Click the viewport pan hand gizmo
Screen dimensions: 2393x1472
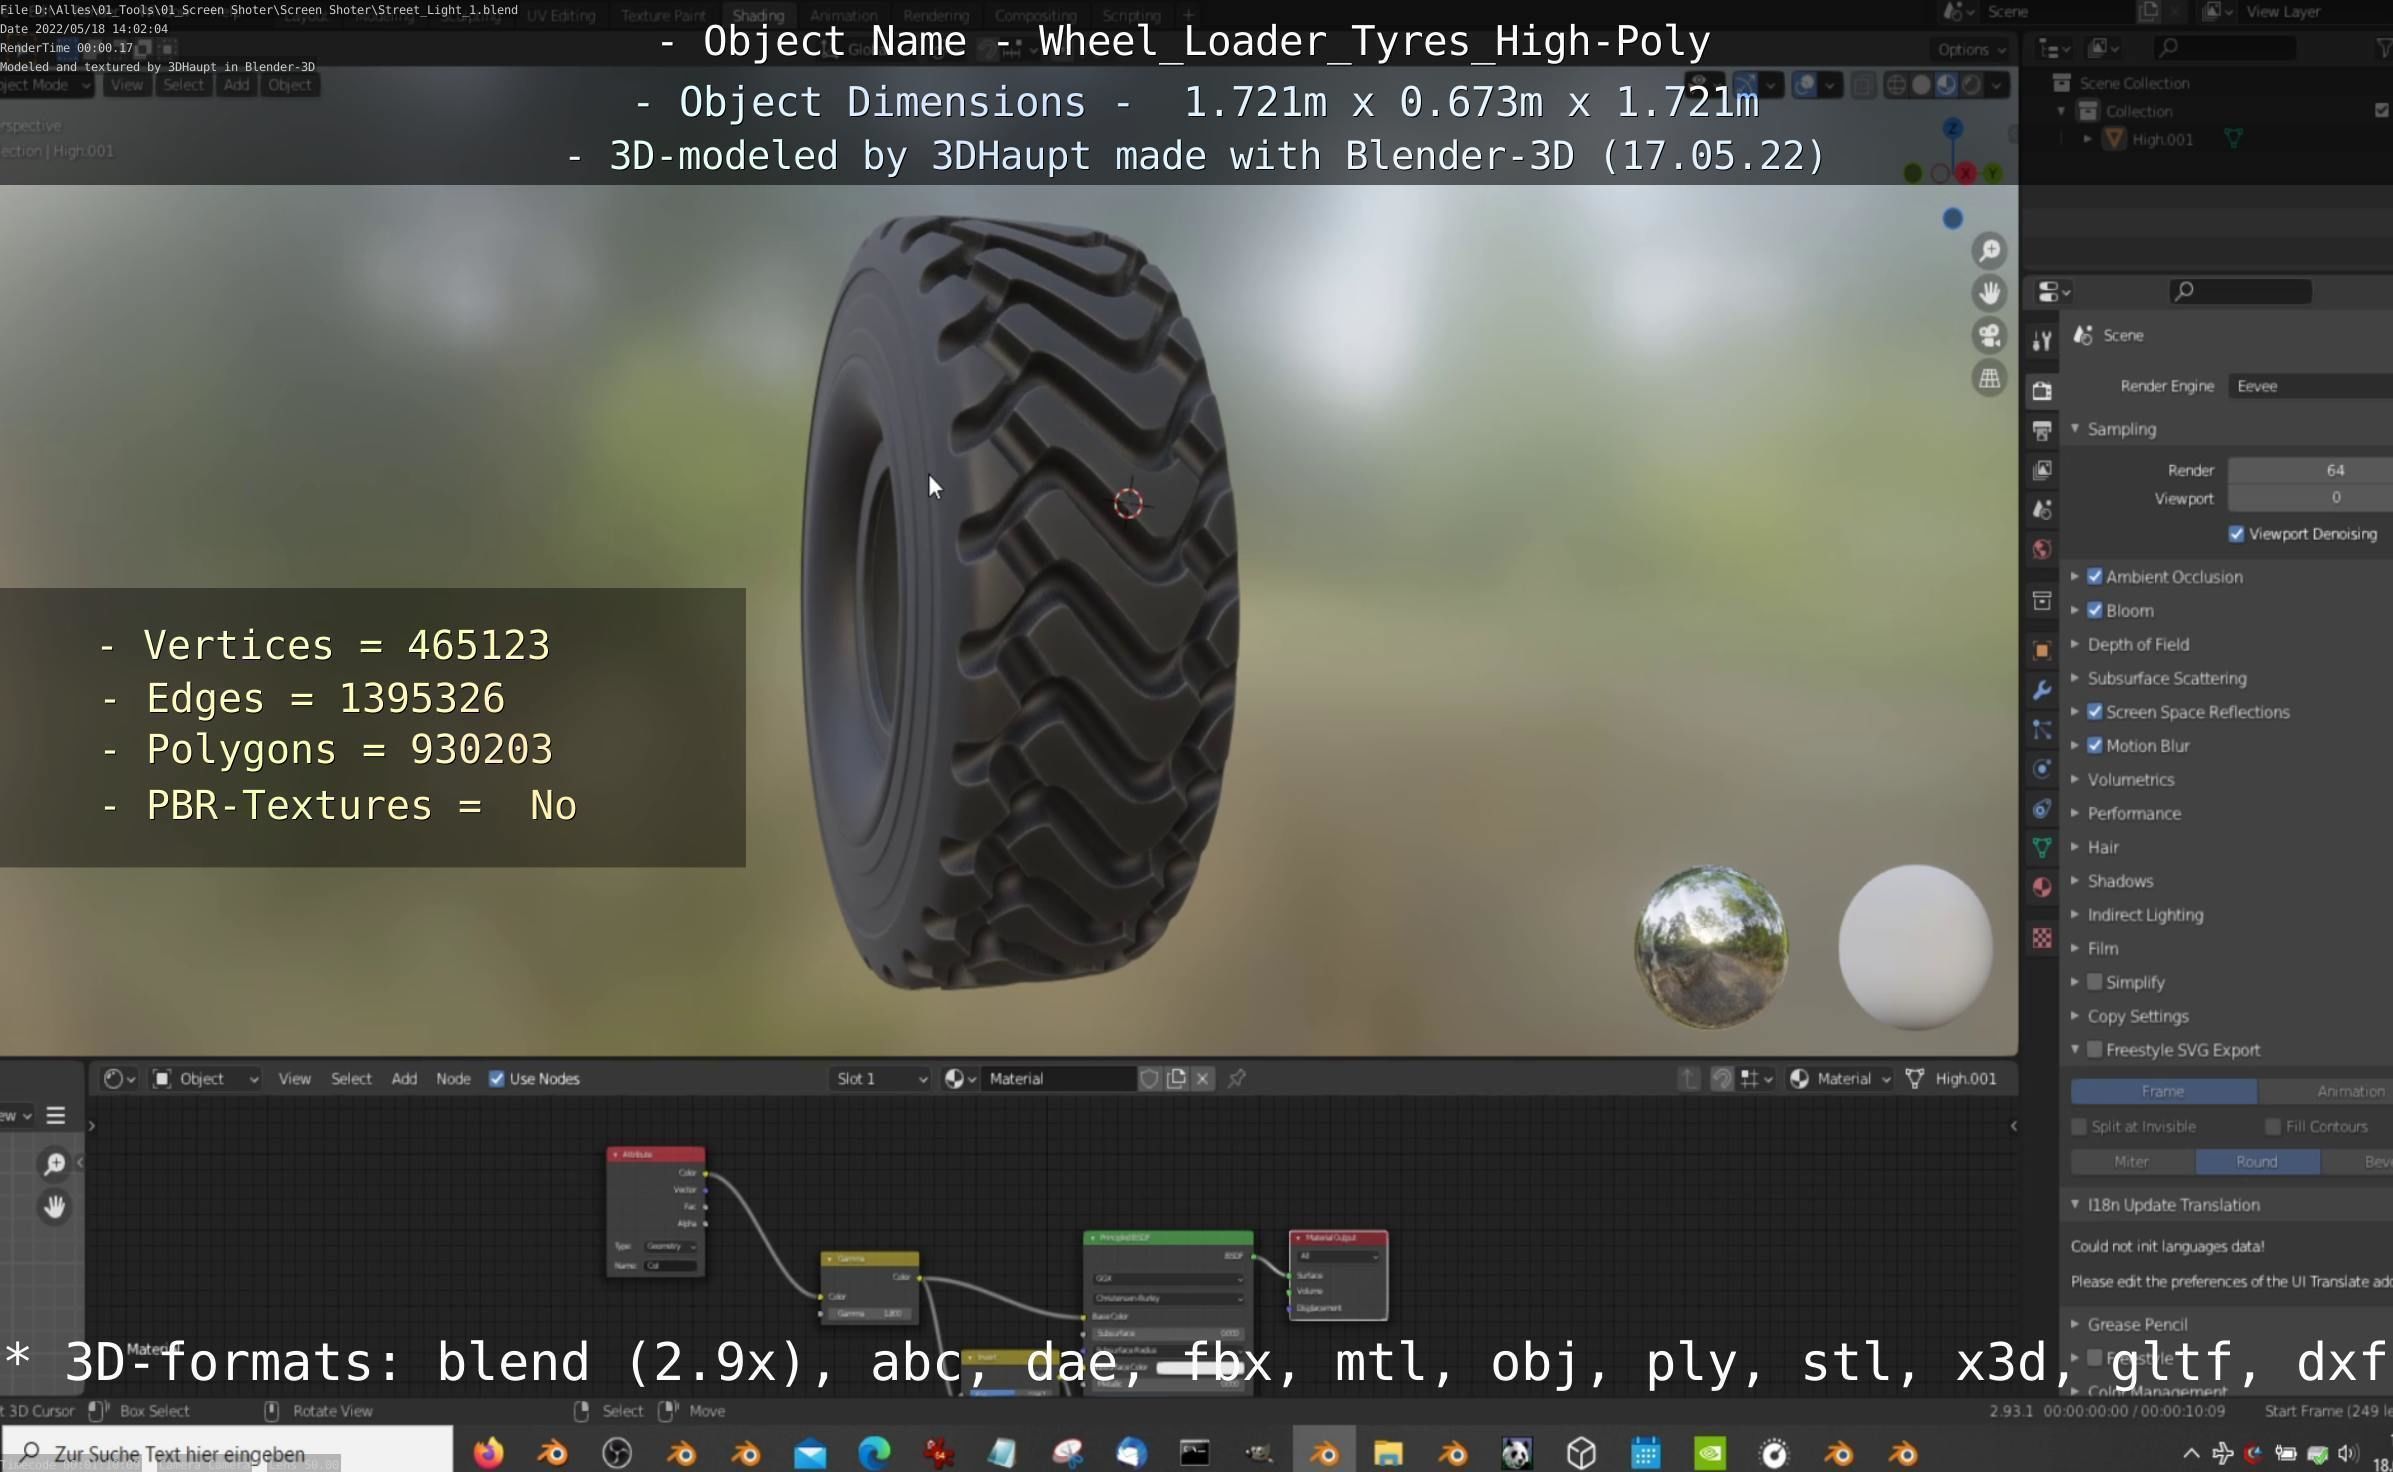point(1990,293)
